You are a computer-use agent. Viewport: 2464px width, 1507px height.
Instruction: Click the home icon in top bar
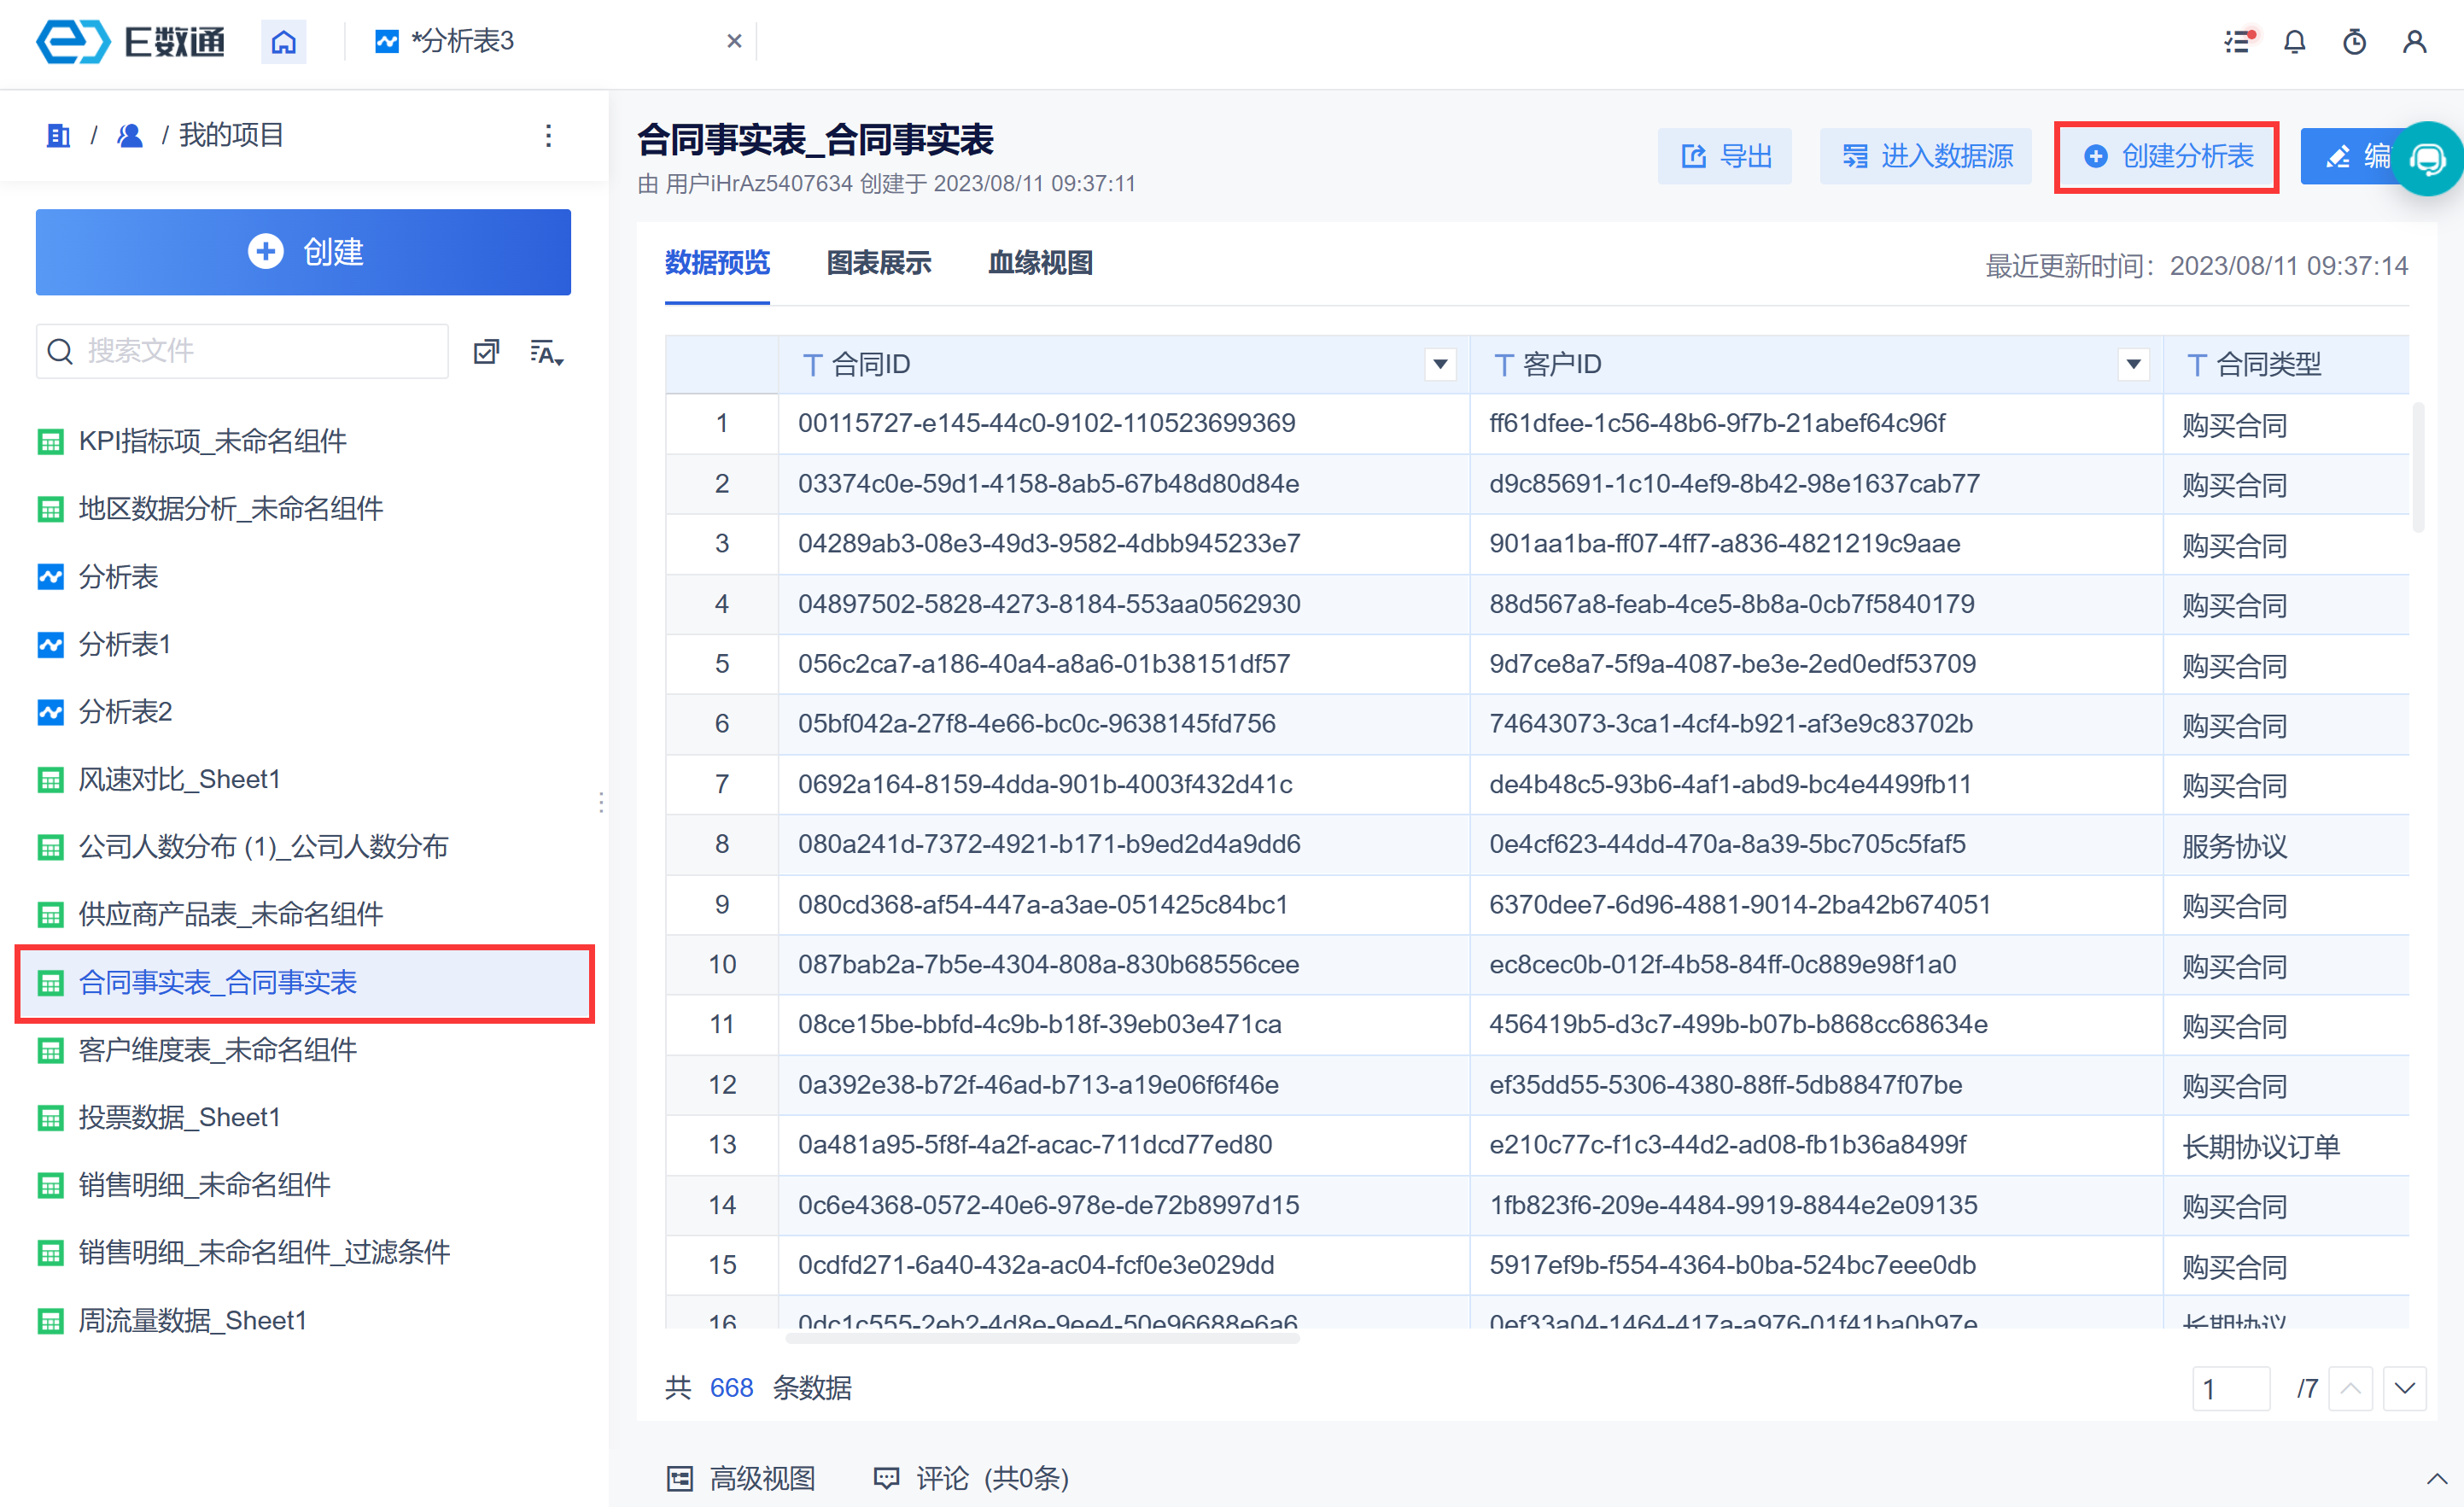[283, 42]
